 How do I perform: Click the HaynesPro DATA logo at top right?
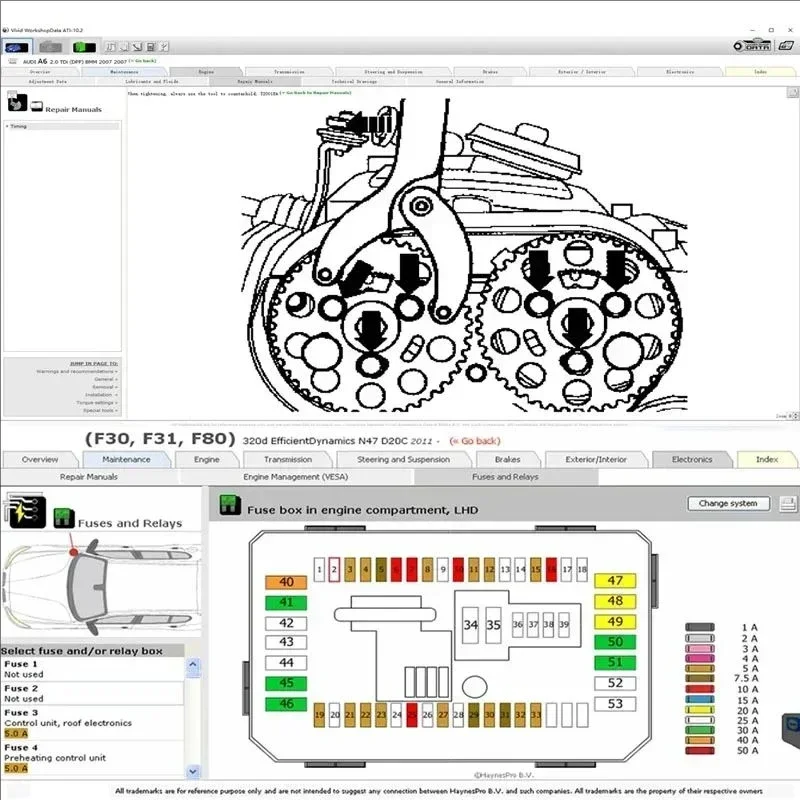(x=757, y=45)
